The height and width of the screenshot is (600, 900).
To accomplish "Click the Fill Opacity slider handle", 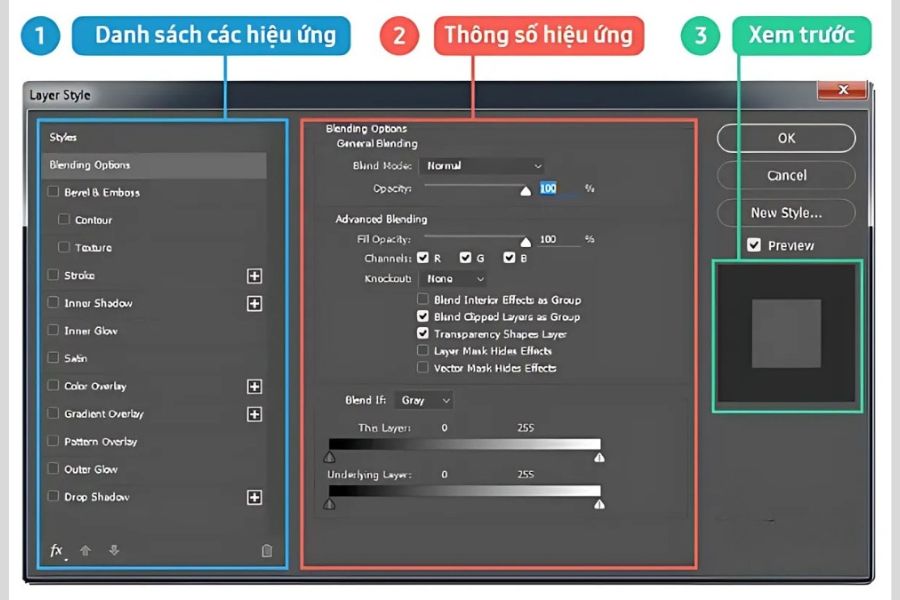I will pyautogui.click(x=526, y=241).
